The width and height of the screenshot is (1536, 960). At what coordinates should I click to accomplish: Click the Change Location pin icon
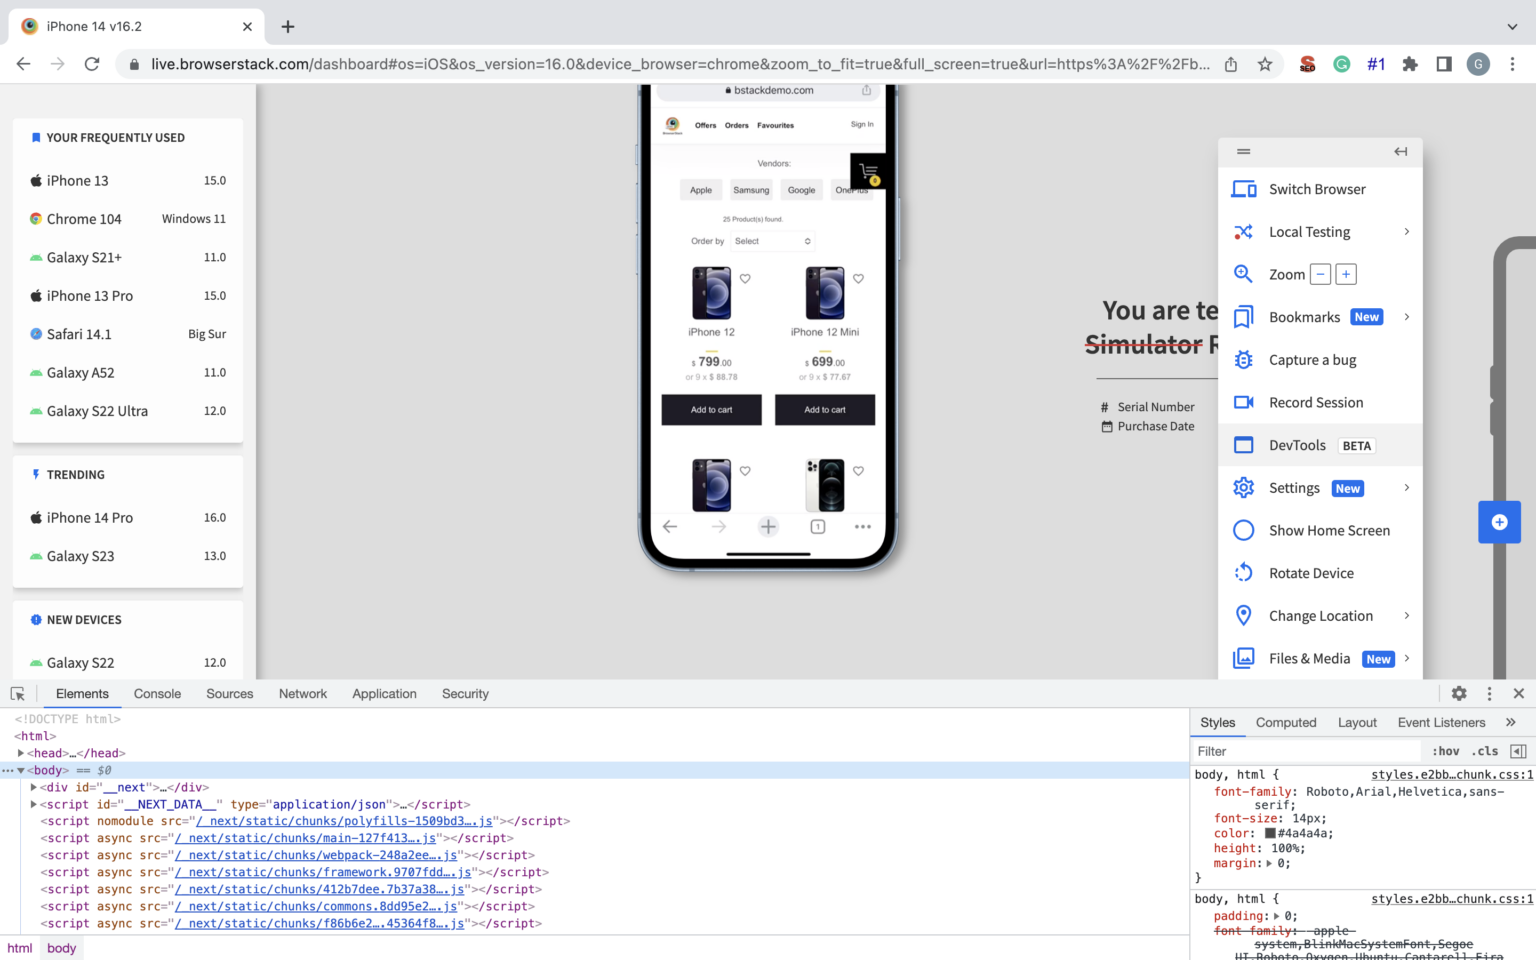click(1243, 615)
